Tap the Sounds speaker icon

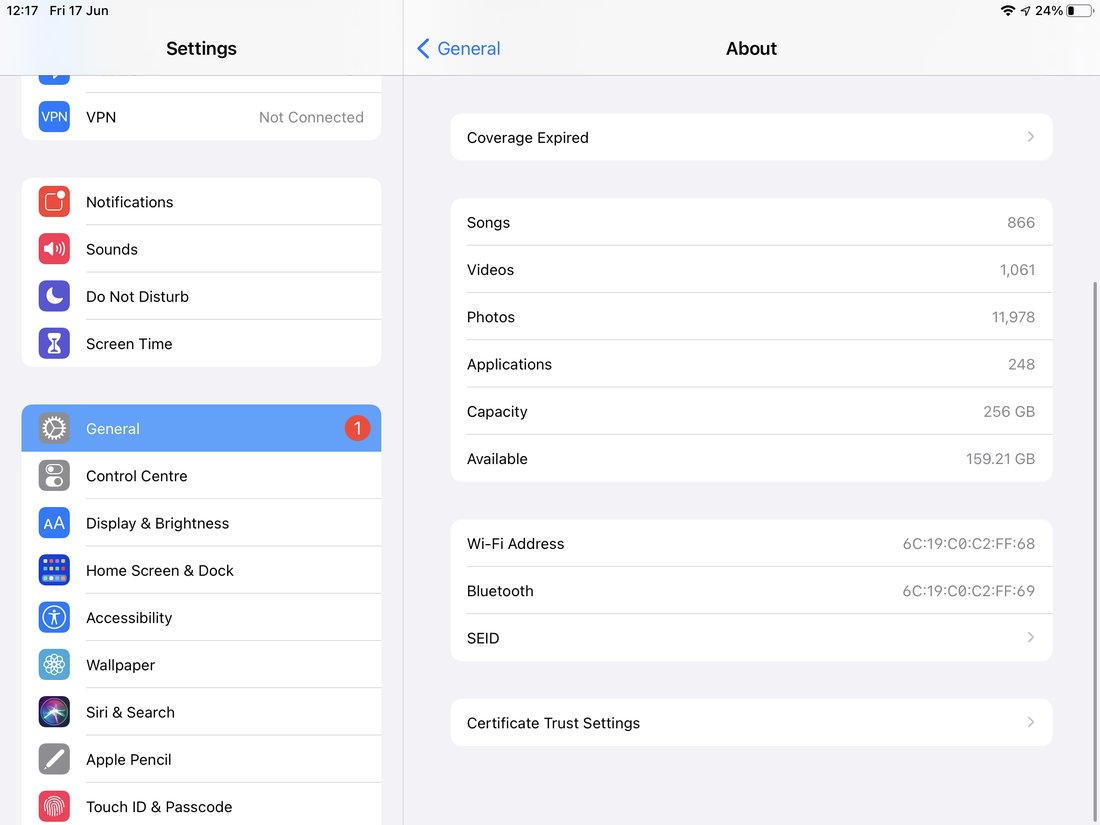click(x=54, y=249)
